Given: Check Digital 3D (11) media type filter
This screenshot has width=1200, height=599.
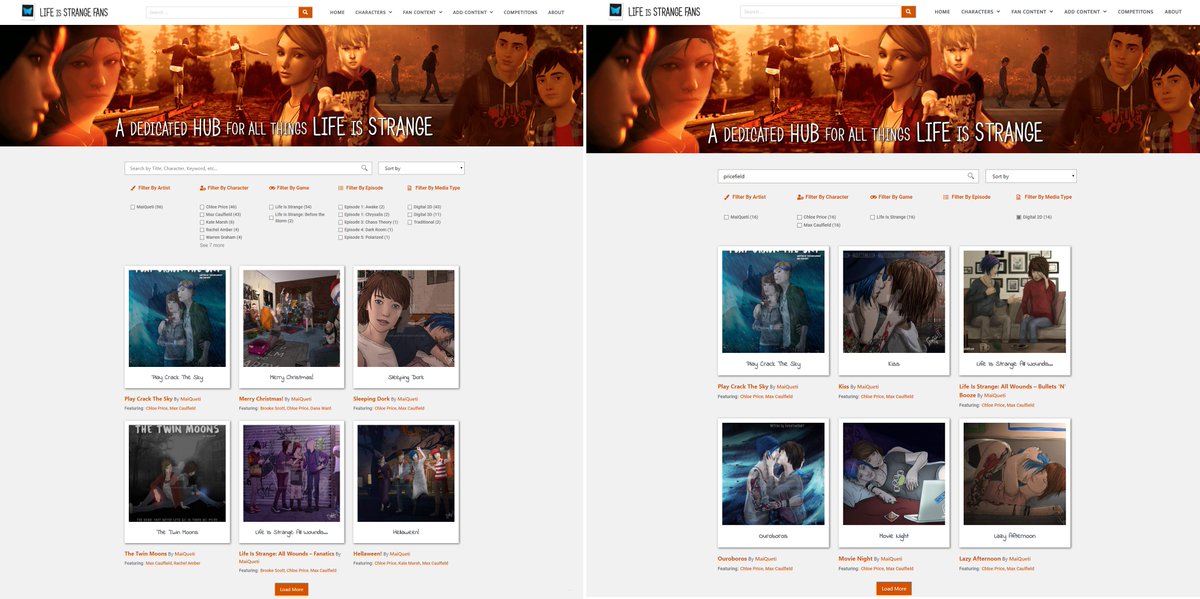Looking at the screenshot, I should coord(410,214).
